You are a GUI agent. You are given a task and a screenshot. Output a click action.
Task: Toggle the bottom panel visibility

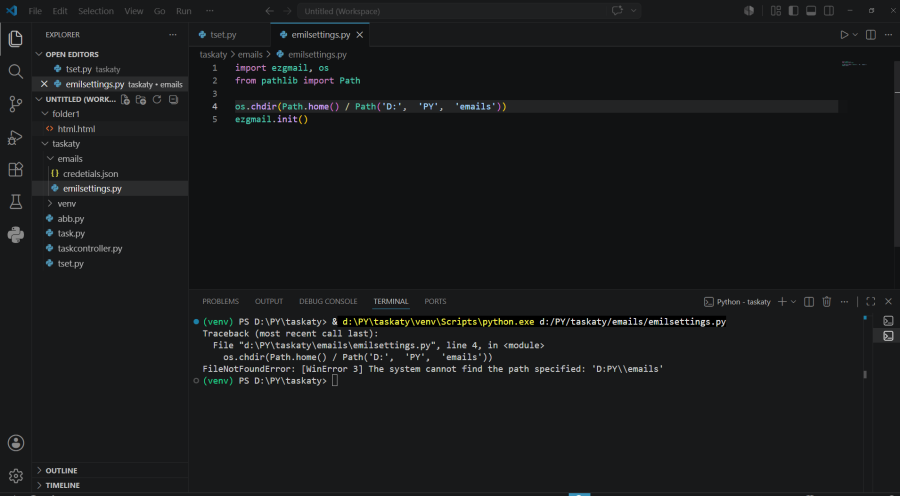tap(811, 11)
